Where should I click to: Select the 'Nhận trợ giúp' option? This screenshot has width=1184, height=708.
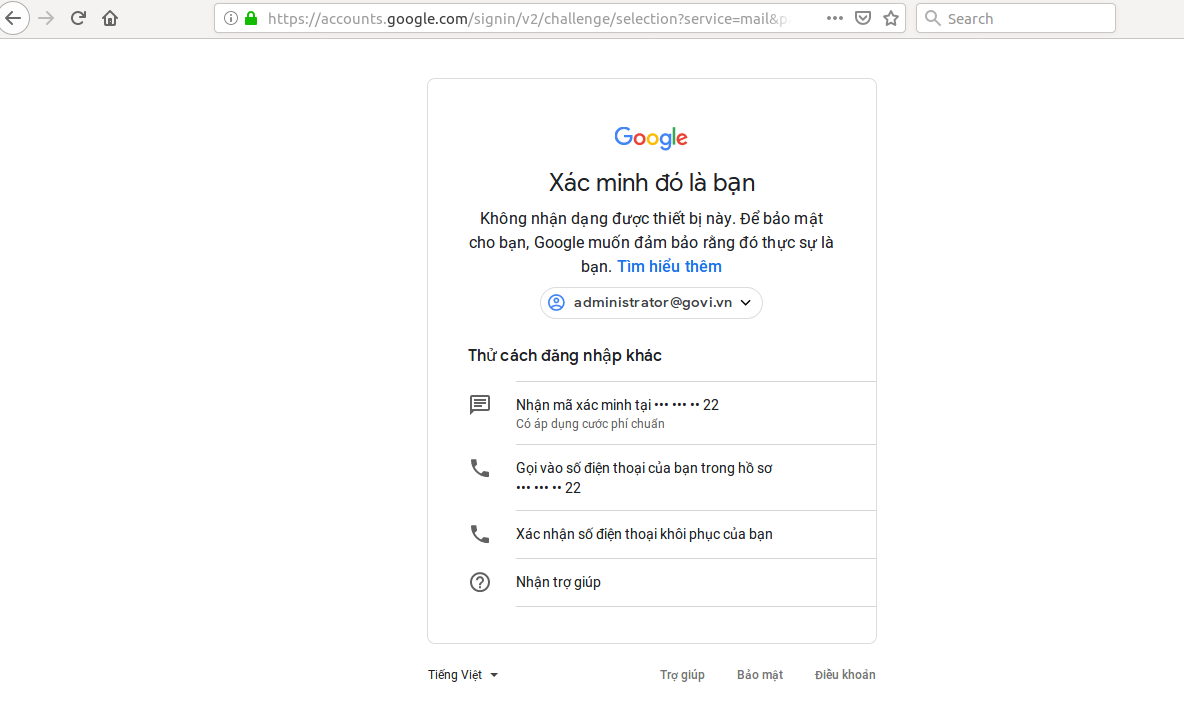pyautogui.click(x=672, y=582)
